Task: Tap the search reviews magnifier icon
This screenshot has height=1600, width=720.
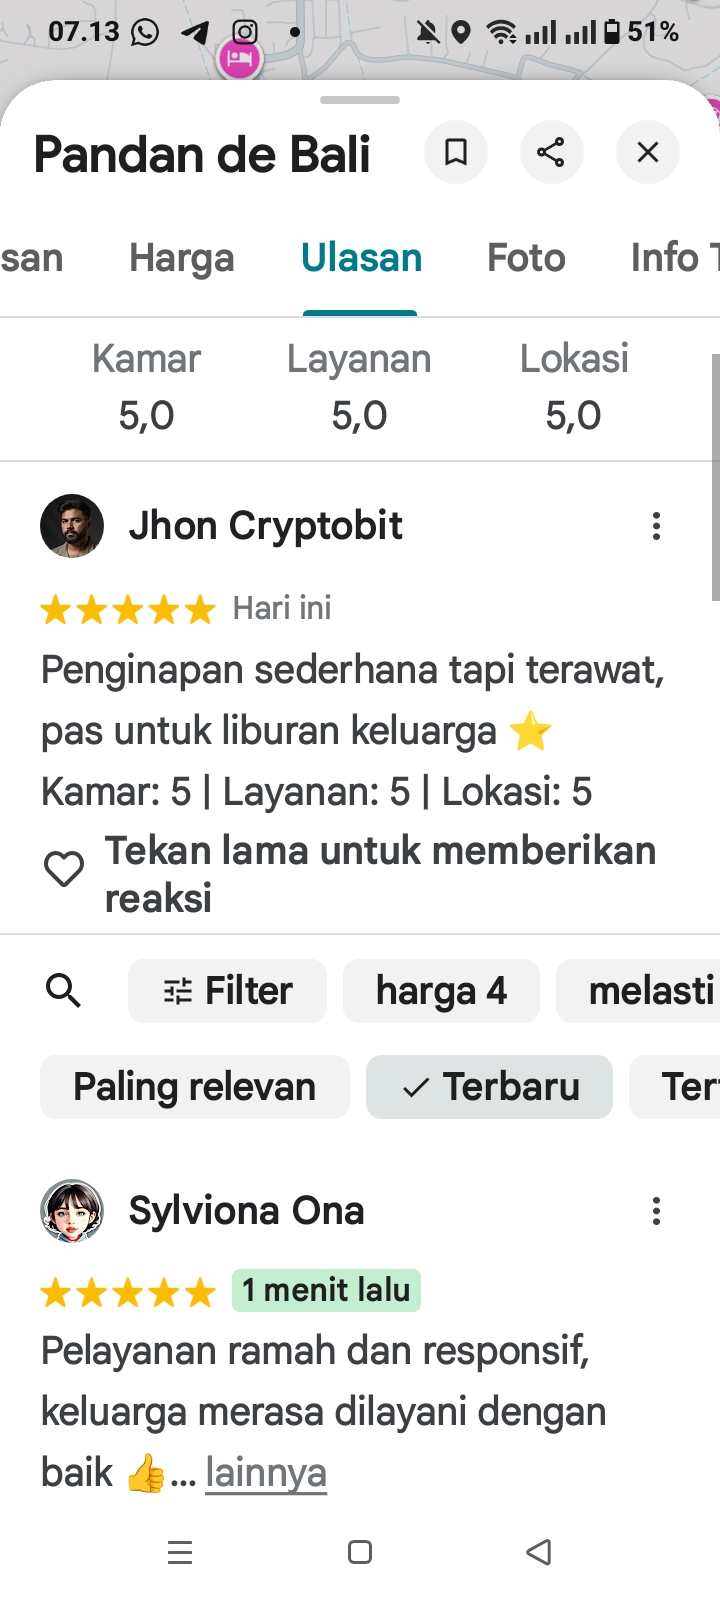Action: [x=63, y=991]
